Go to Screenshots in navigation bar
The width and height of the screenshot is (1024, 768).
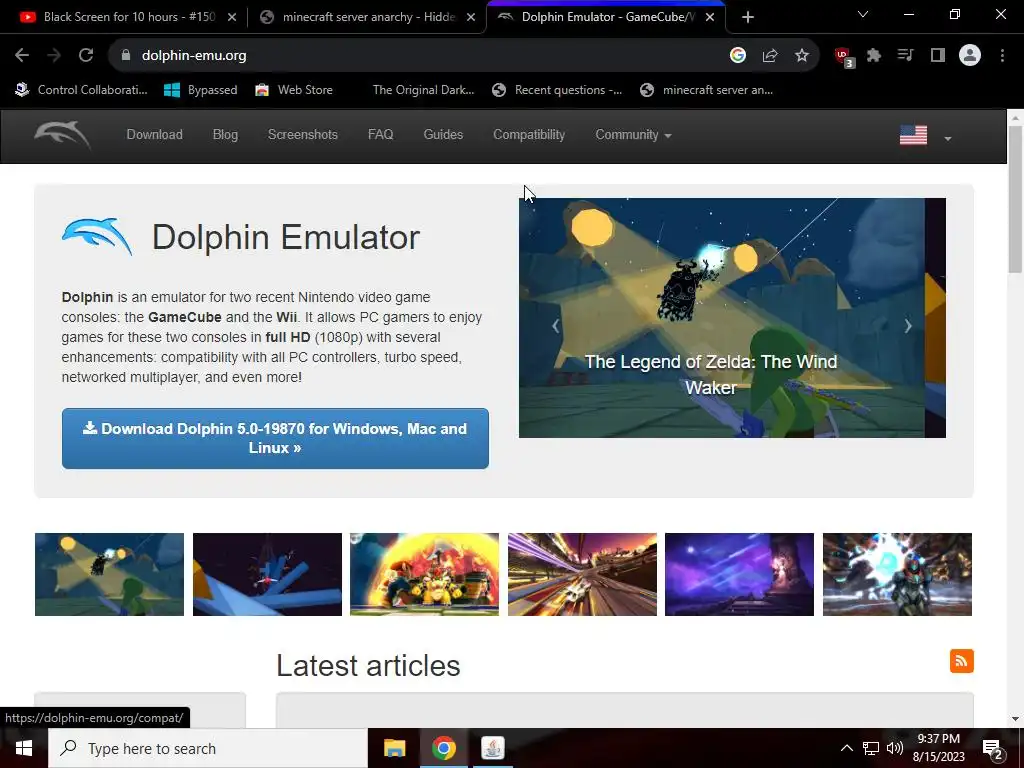(x=302, y=135)
